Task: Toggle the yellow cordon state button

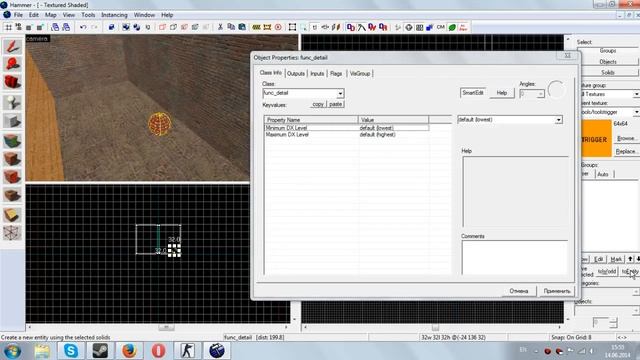Action: (x=256, y=27)
